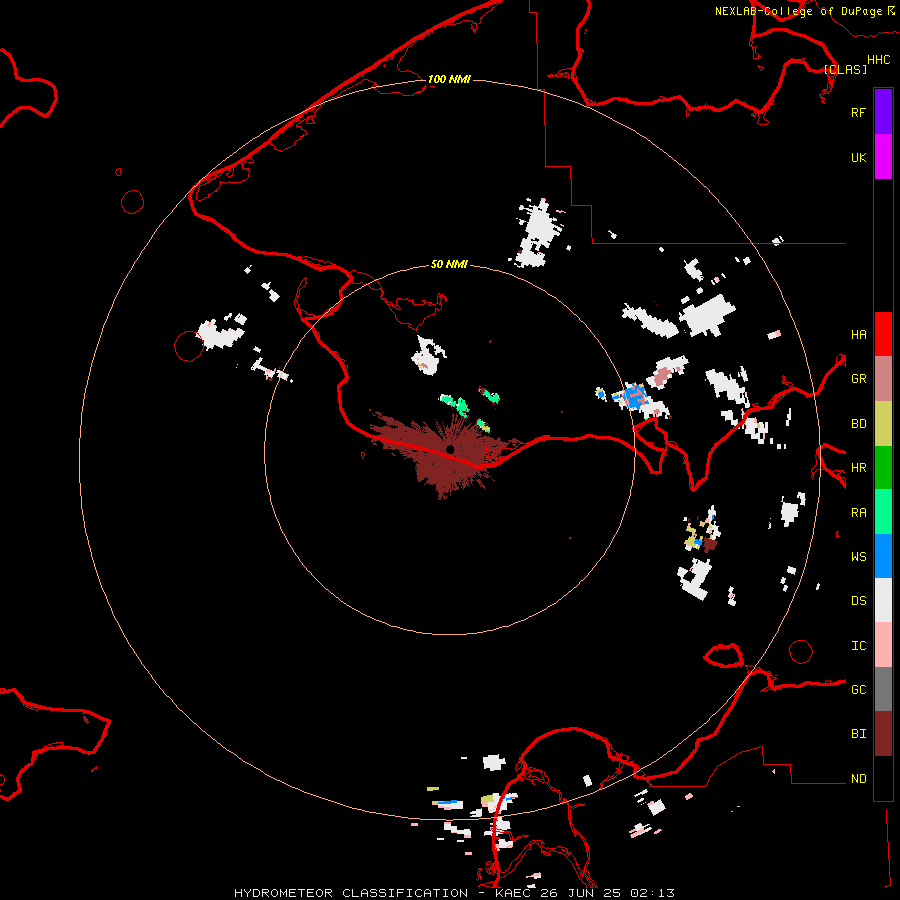900x900 pixels.
Task: Click the IC legend label
Action: pyautogui.click(x=858, y=646)
